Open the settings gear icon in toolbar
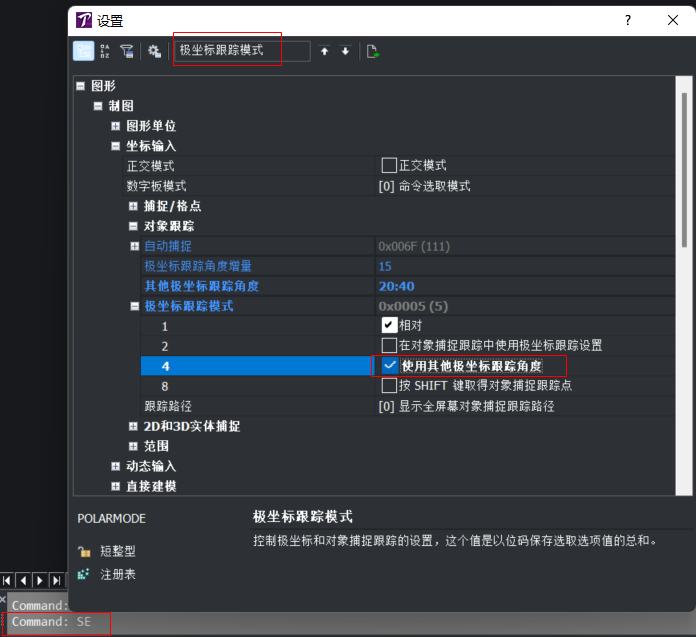The image size is (696, 637). point(154,51)
